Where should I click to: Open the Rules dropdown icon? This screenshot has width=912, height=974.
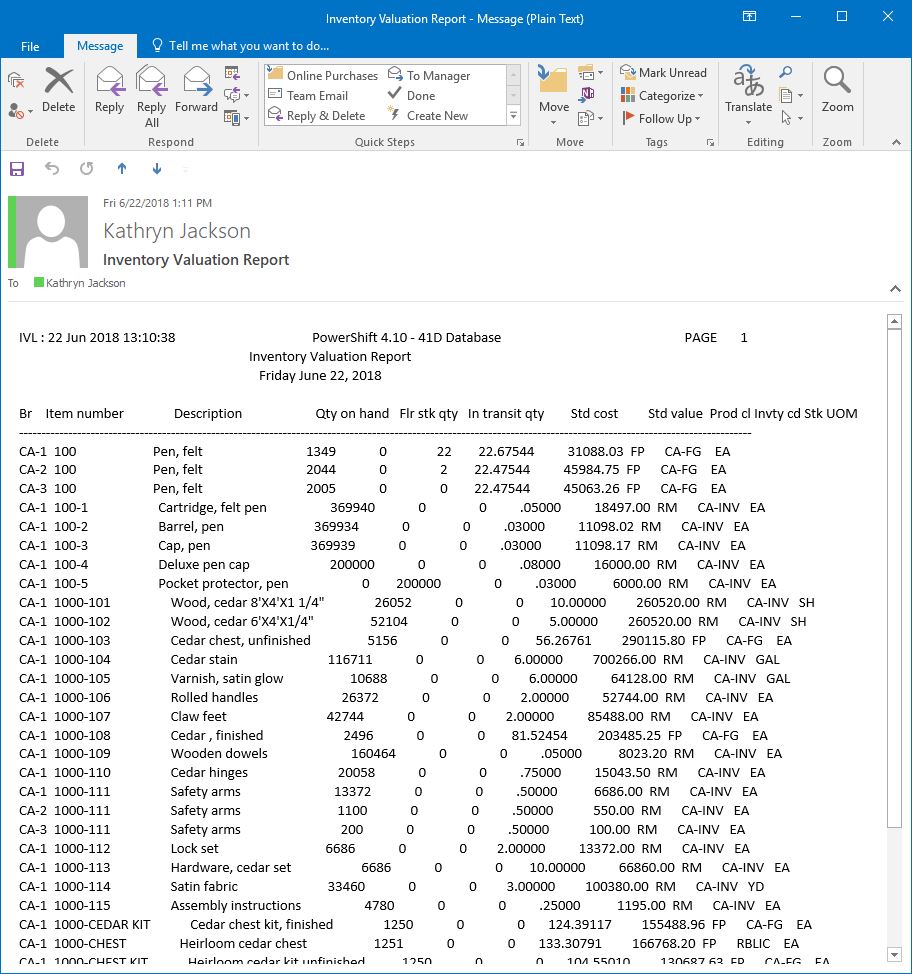pyautogui.click(x=590, y=74)
